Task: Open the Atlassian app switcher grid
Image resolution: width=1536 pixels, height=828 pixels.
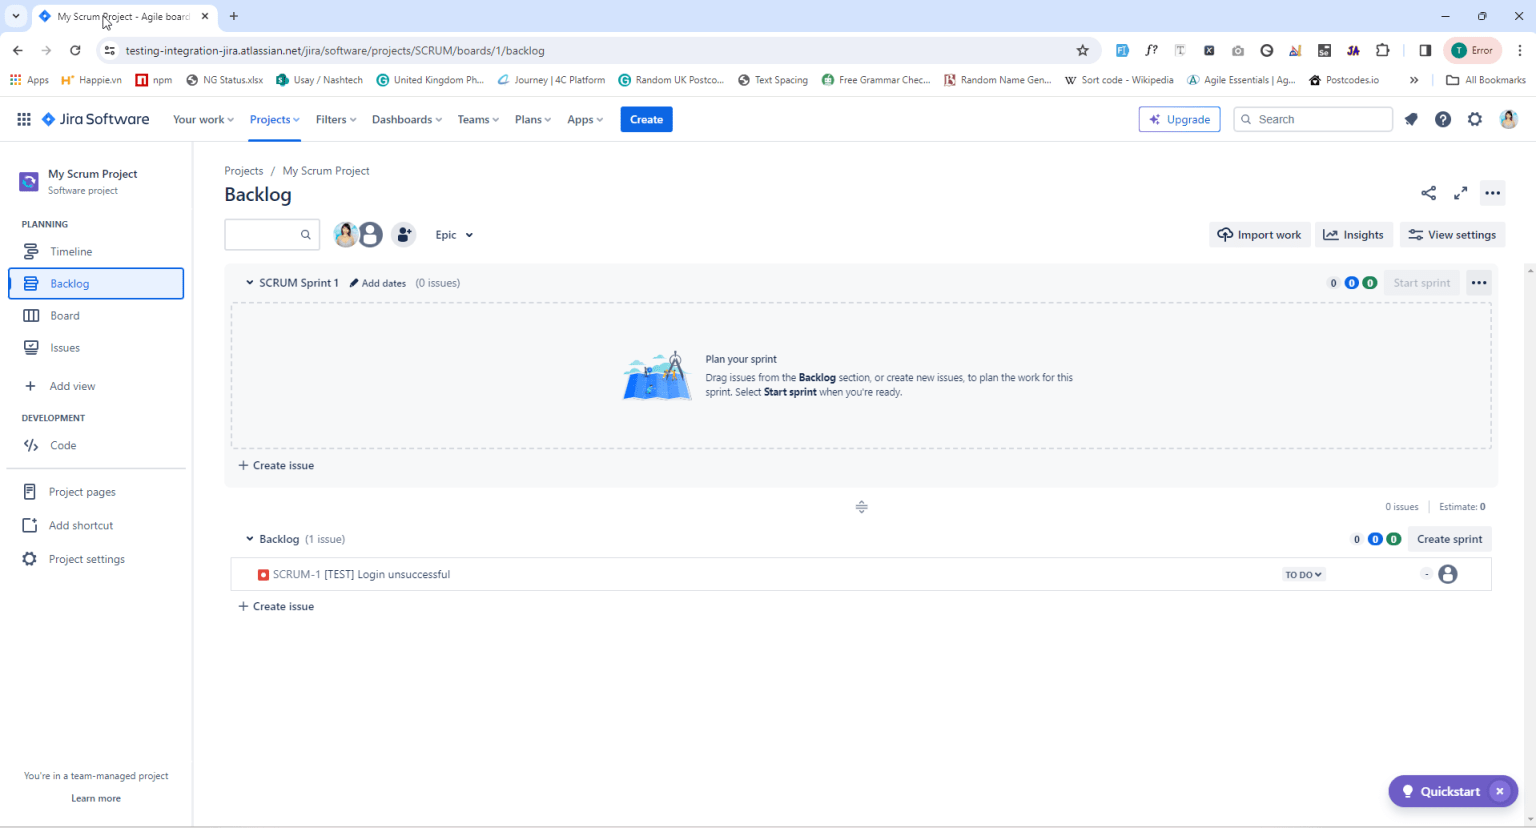Action: click(x=23, y=119)
